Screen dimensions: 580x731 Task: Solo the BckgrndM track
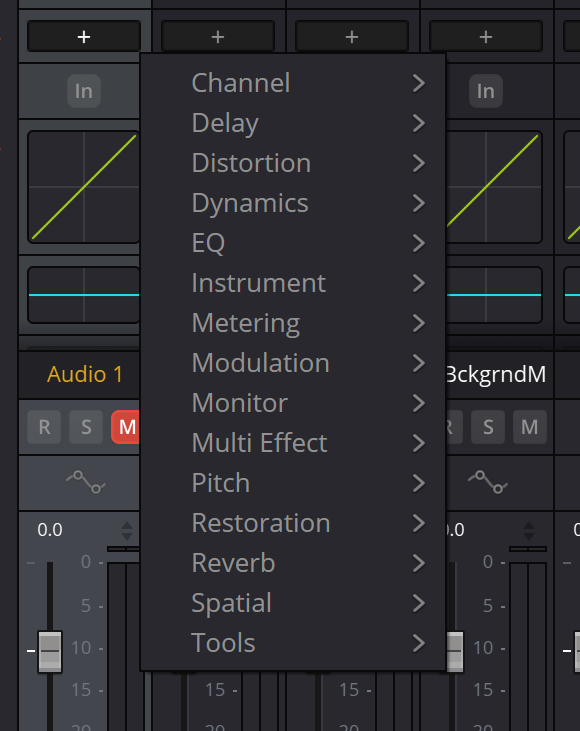tap(488, 427)
